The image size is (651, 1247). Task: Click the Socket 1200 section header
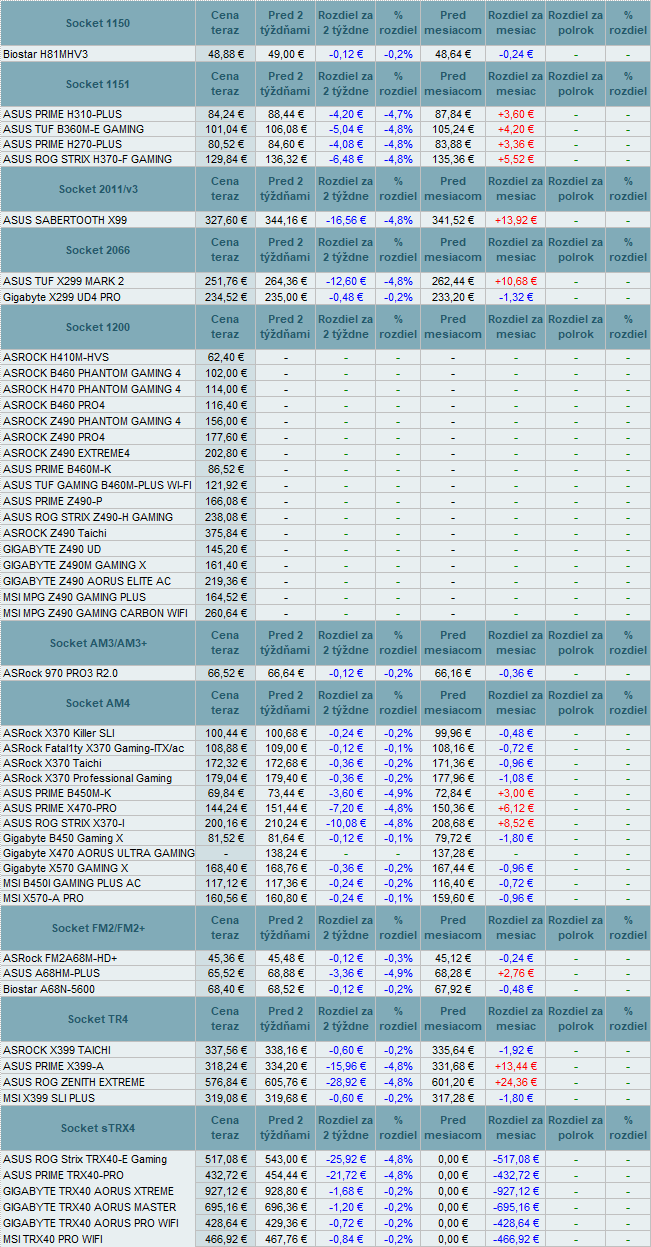97,327
